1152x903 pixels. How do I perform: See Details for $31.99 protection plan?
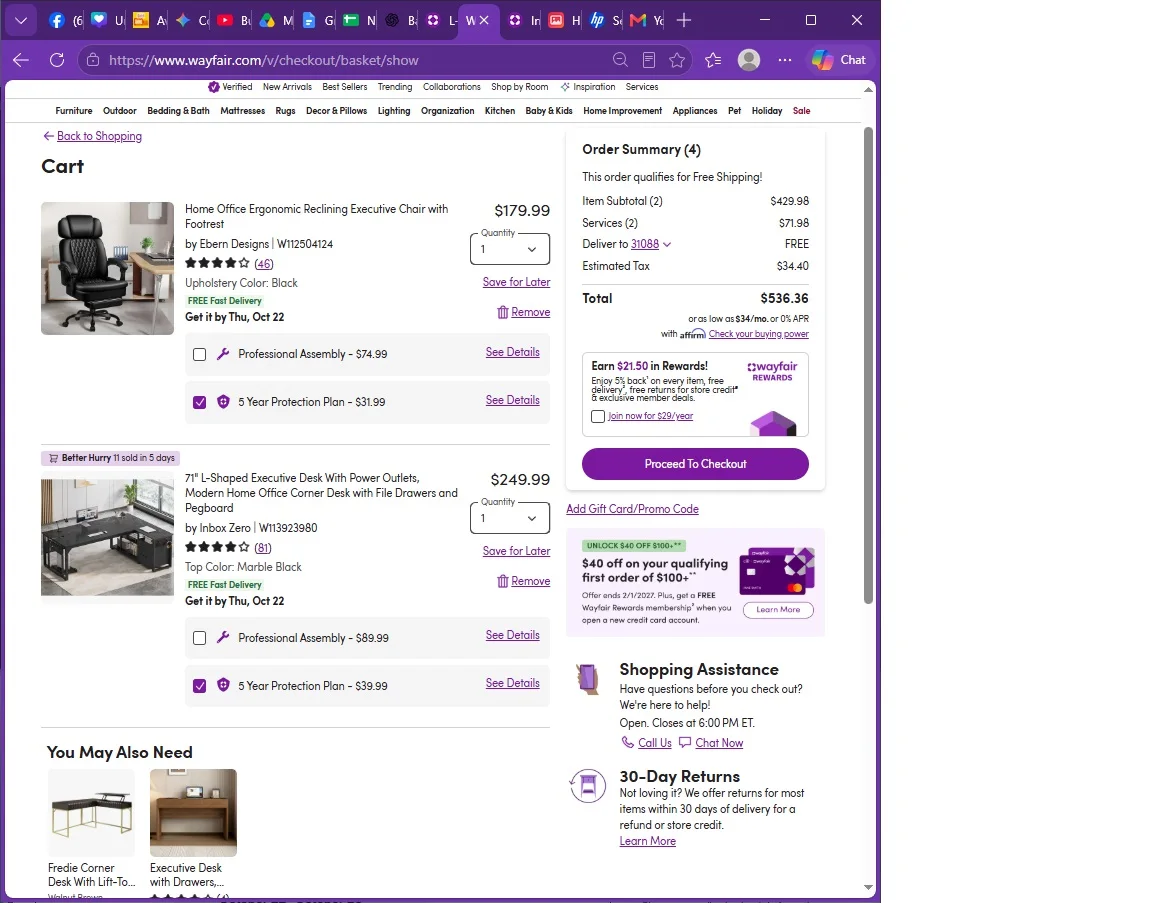point(512,400)
